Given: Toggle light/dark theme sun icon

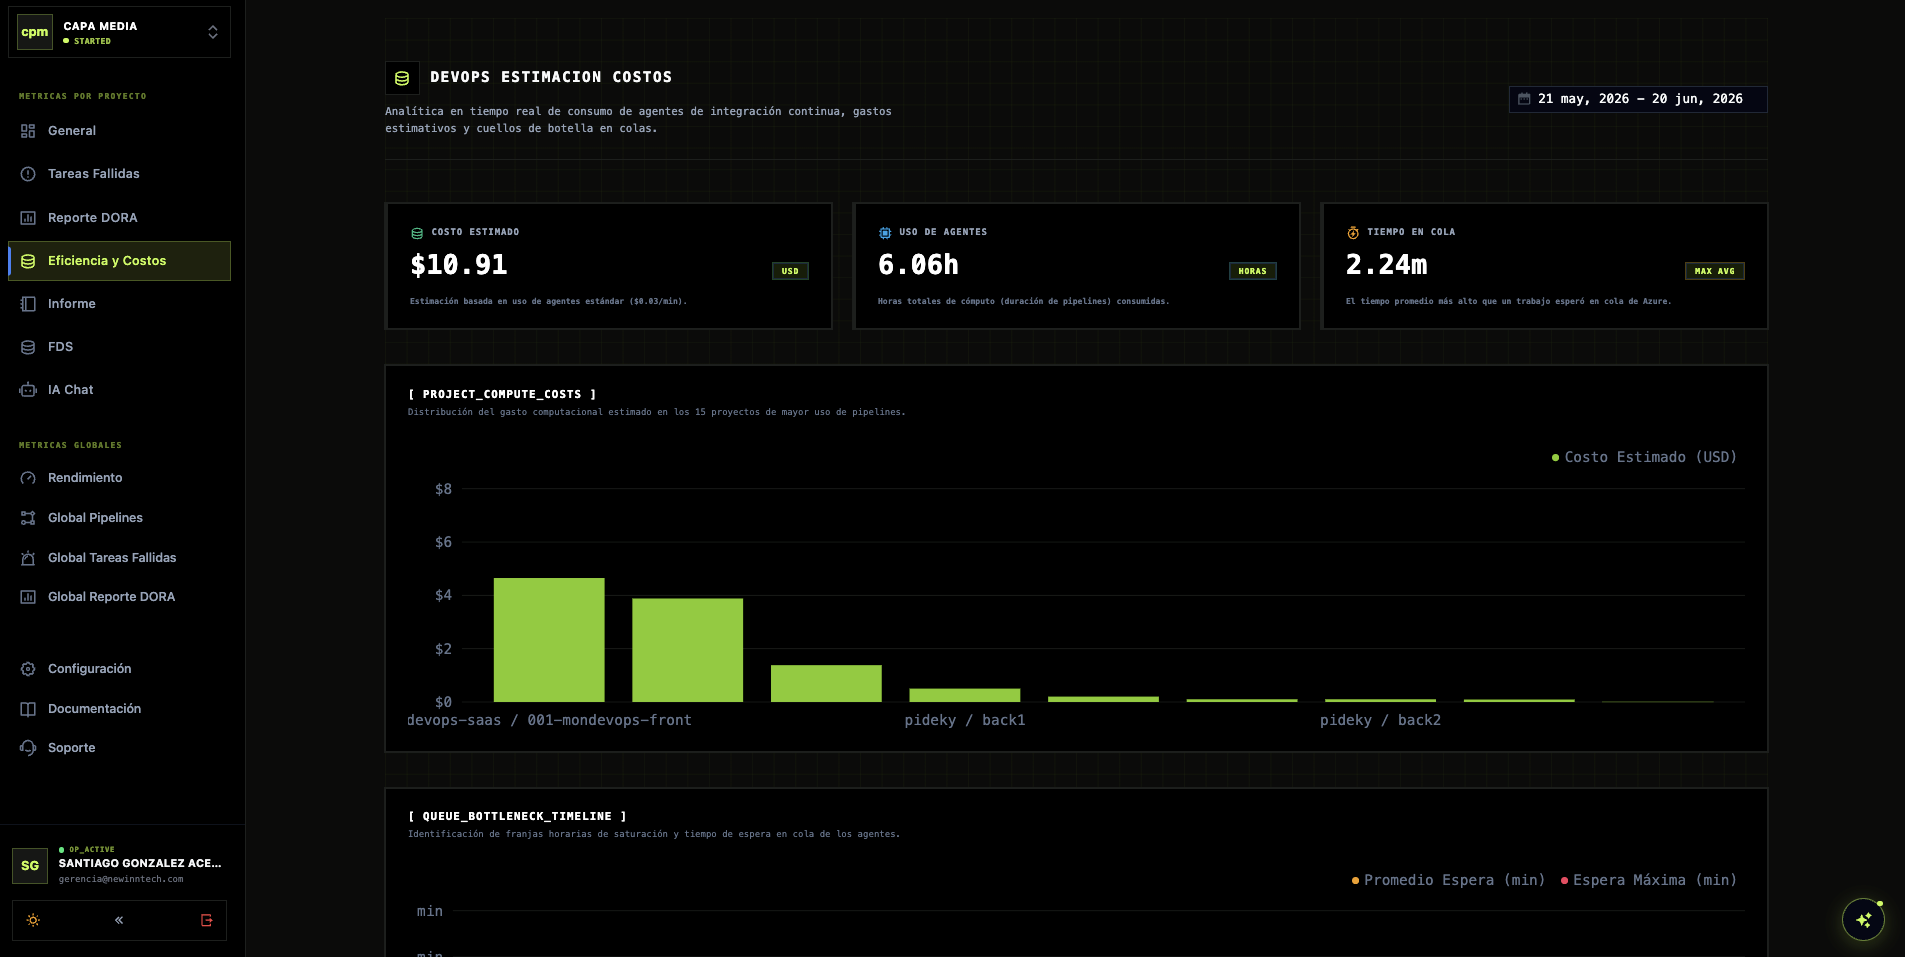Looking at the screenshot, I should tap(33, 920).
